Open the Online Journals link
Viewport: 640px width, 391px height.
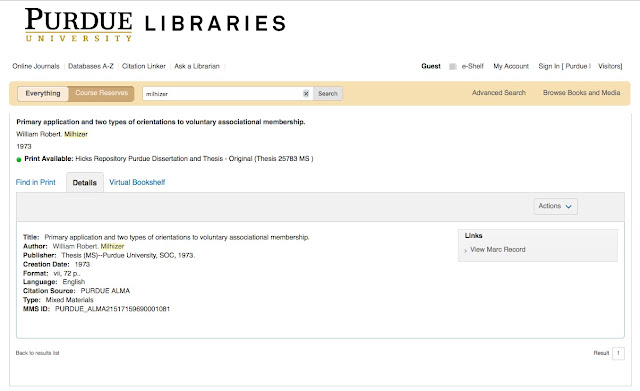point(36,66)
